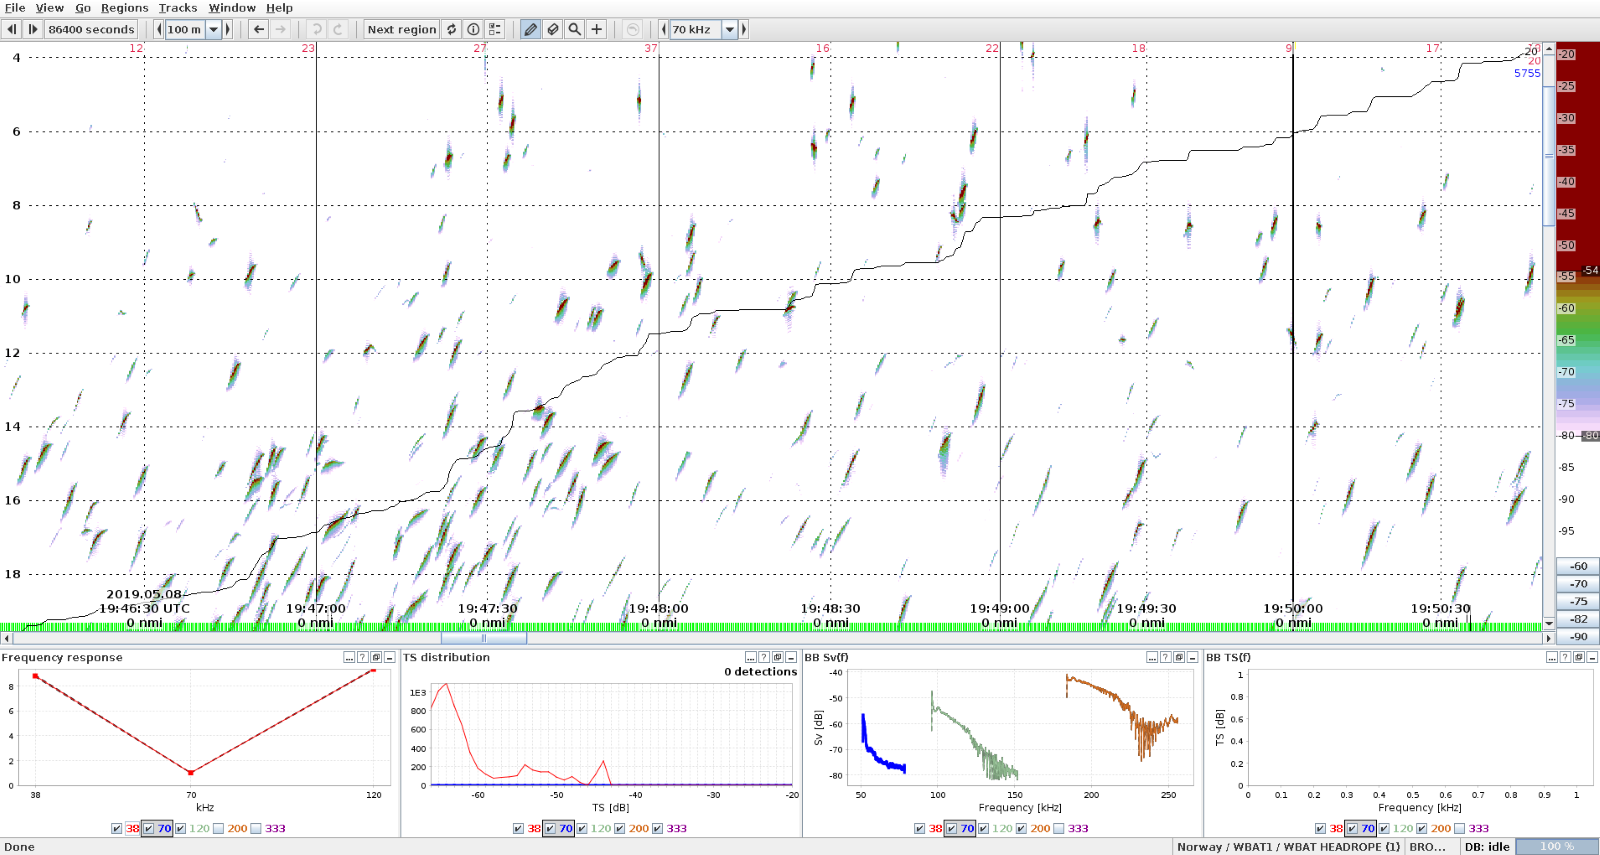The width and height of the screenshot is (1600, 855).
Task: Uncheck 38 kHz in the TS distribution panel
Action: click(x=518, y=828)
